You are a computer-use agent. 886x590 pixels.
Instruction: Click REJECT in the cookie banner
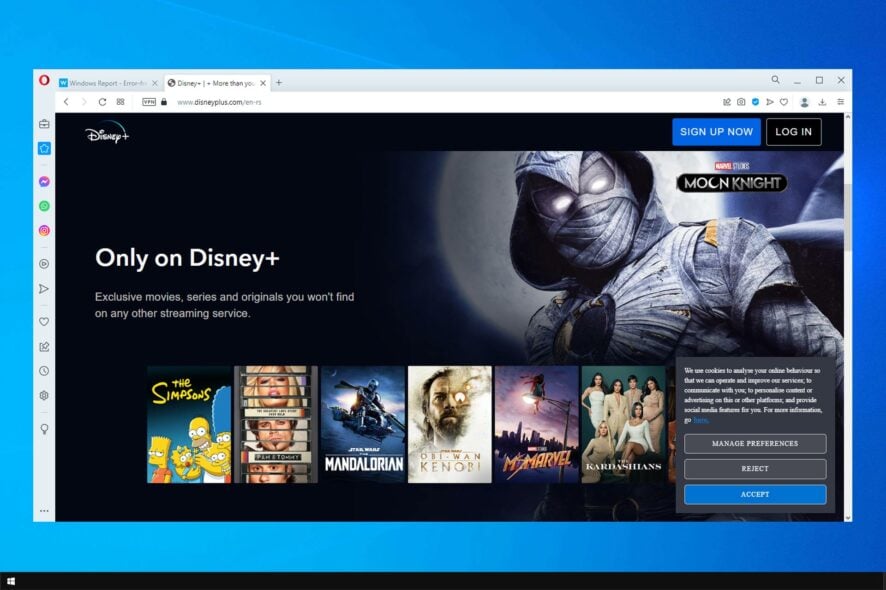755,468
